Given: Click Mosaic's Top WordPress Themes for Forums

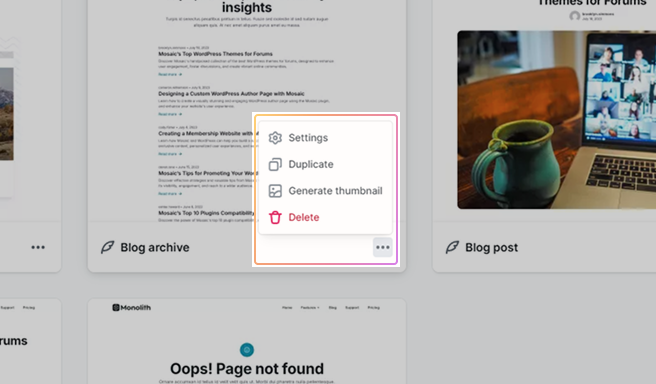Looking at the screenshot, I should [215, 54].
